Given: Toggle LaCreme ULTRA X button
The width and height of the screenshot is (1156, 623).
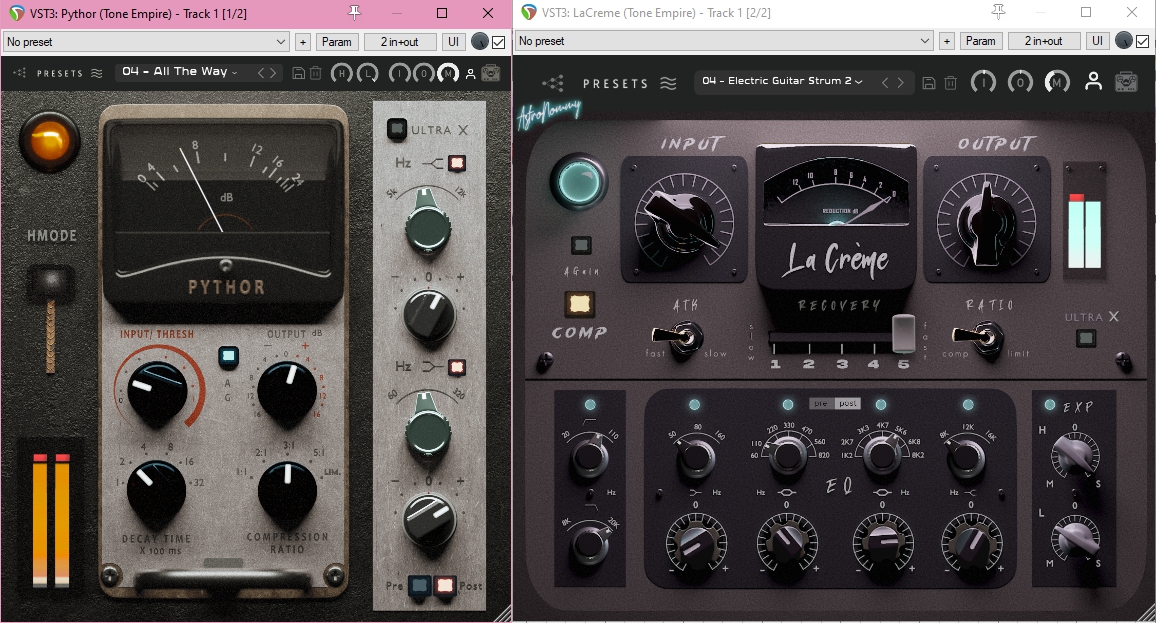Looking at the screenshot, I should tap(1086, 338).
